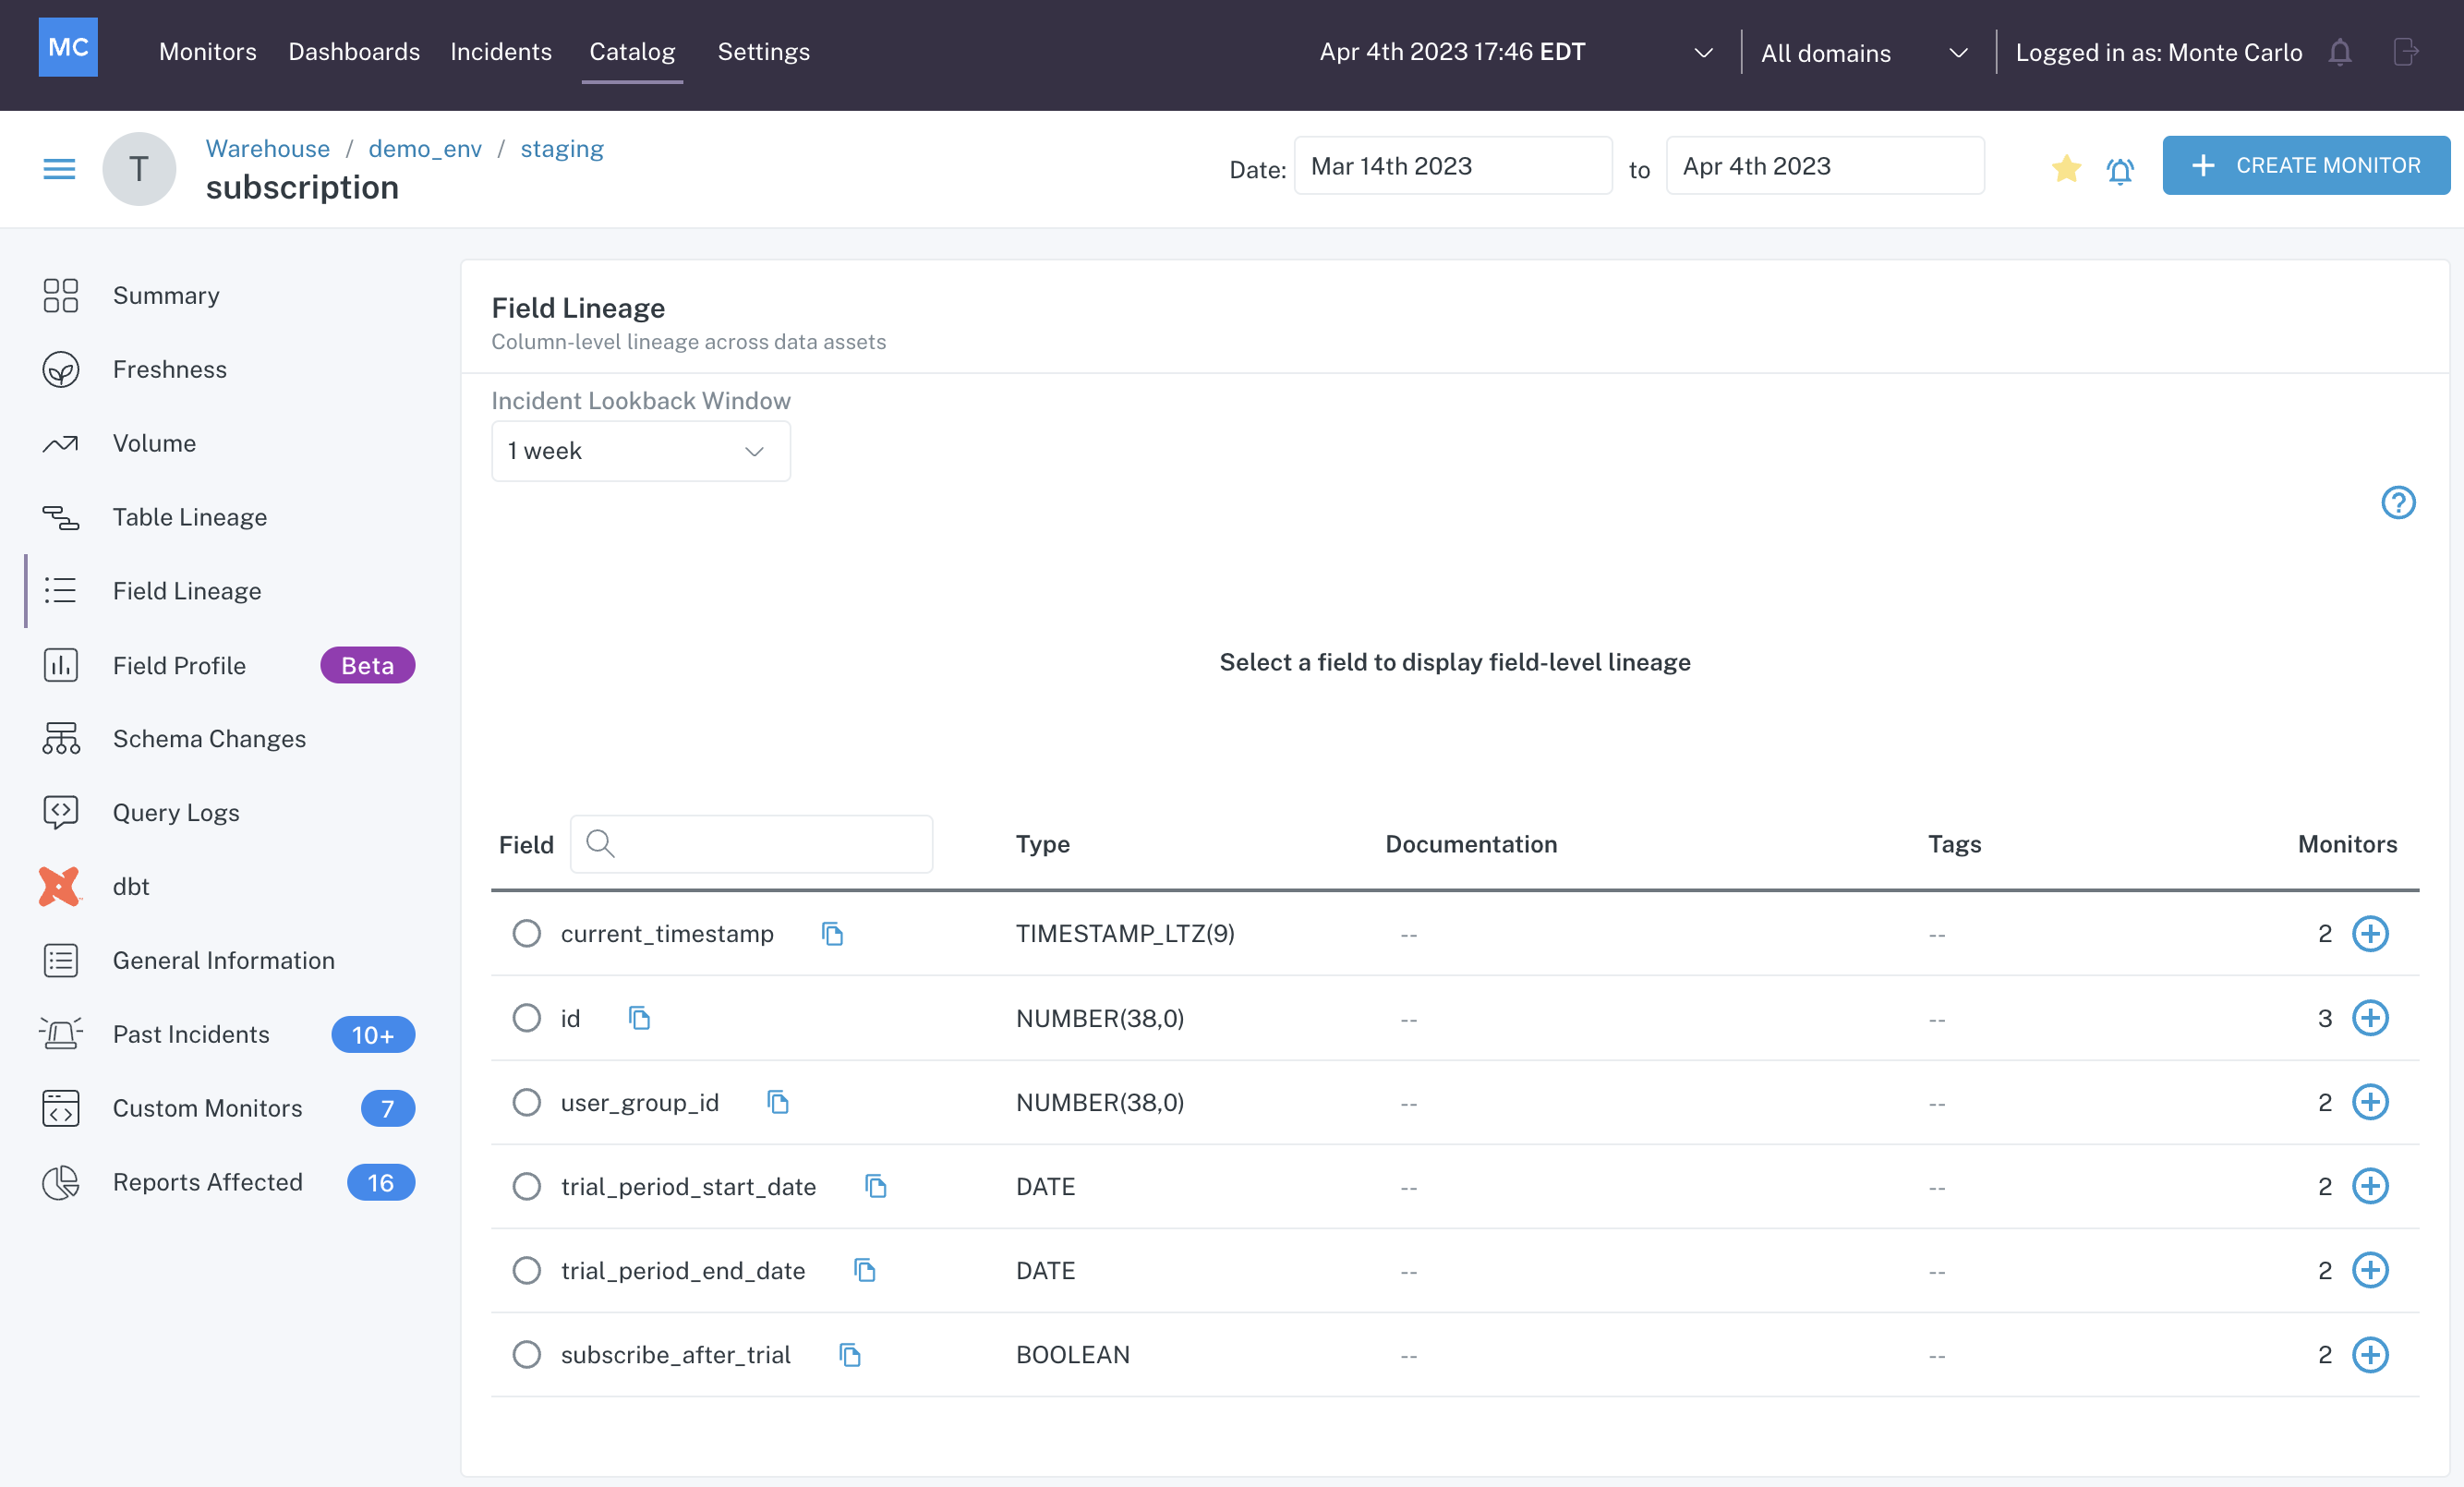The image size is (2464, 1487).
Task: Open the Dashboards nav item
Action: (x=354, y=51)
